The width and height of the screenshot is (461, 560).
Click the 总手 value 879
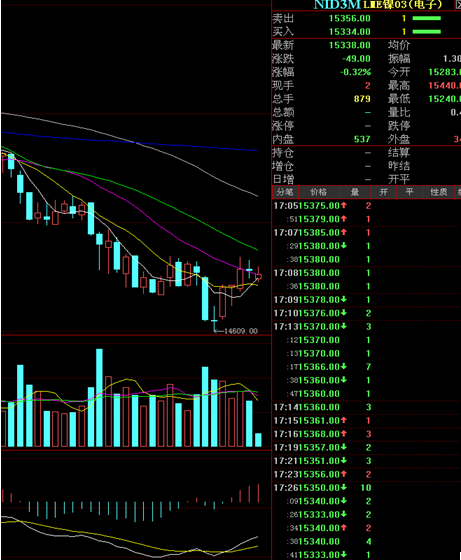pos(362,99)
